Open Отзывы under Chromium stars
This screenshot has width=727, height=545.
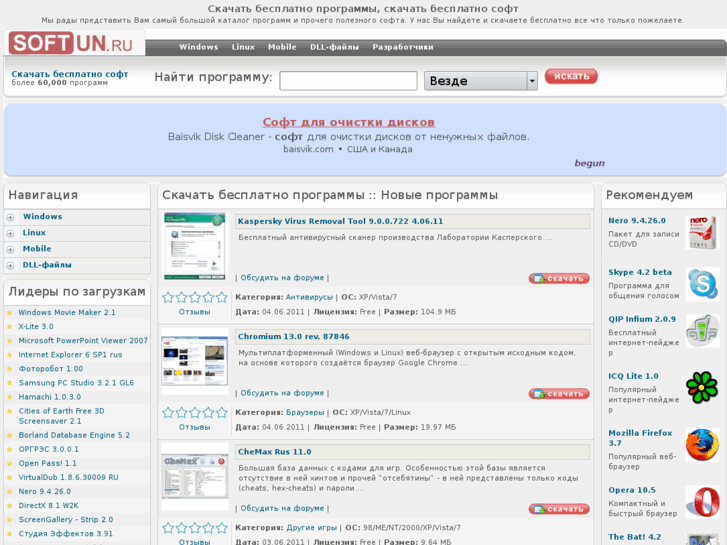[x=195, y=427]
